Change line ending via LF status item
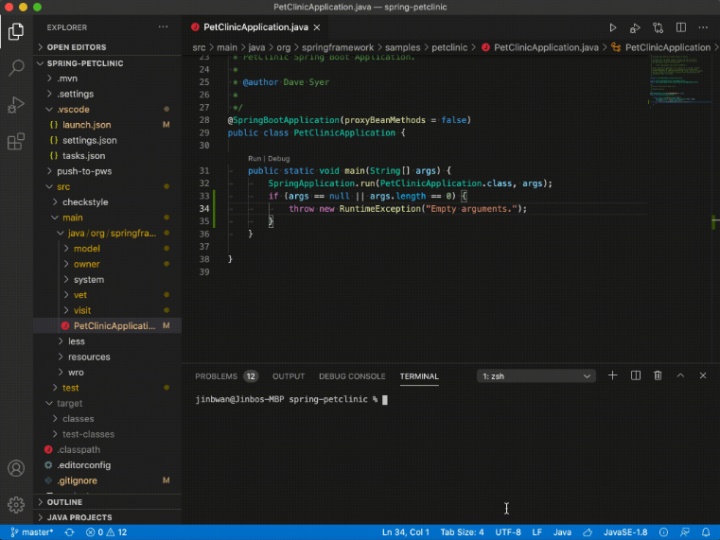Screen dimensions: 720x540 pos(537,532)
